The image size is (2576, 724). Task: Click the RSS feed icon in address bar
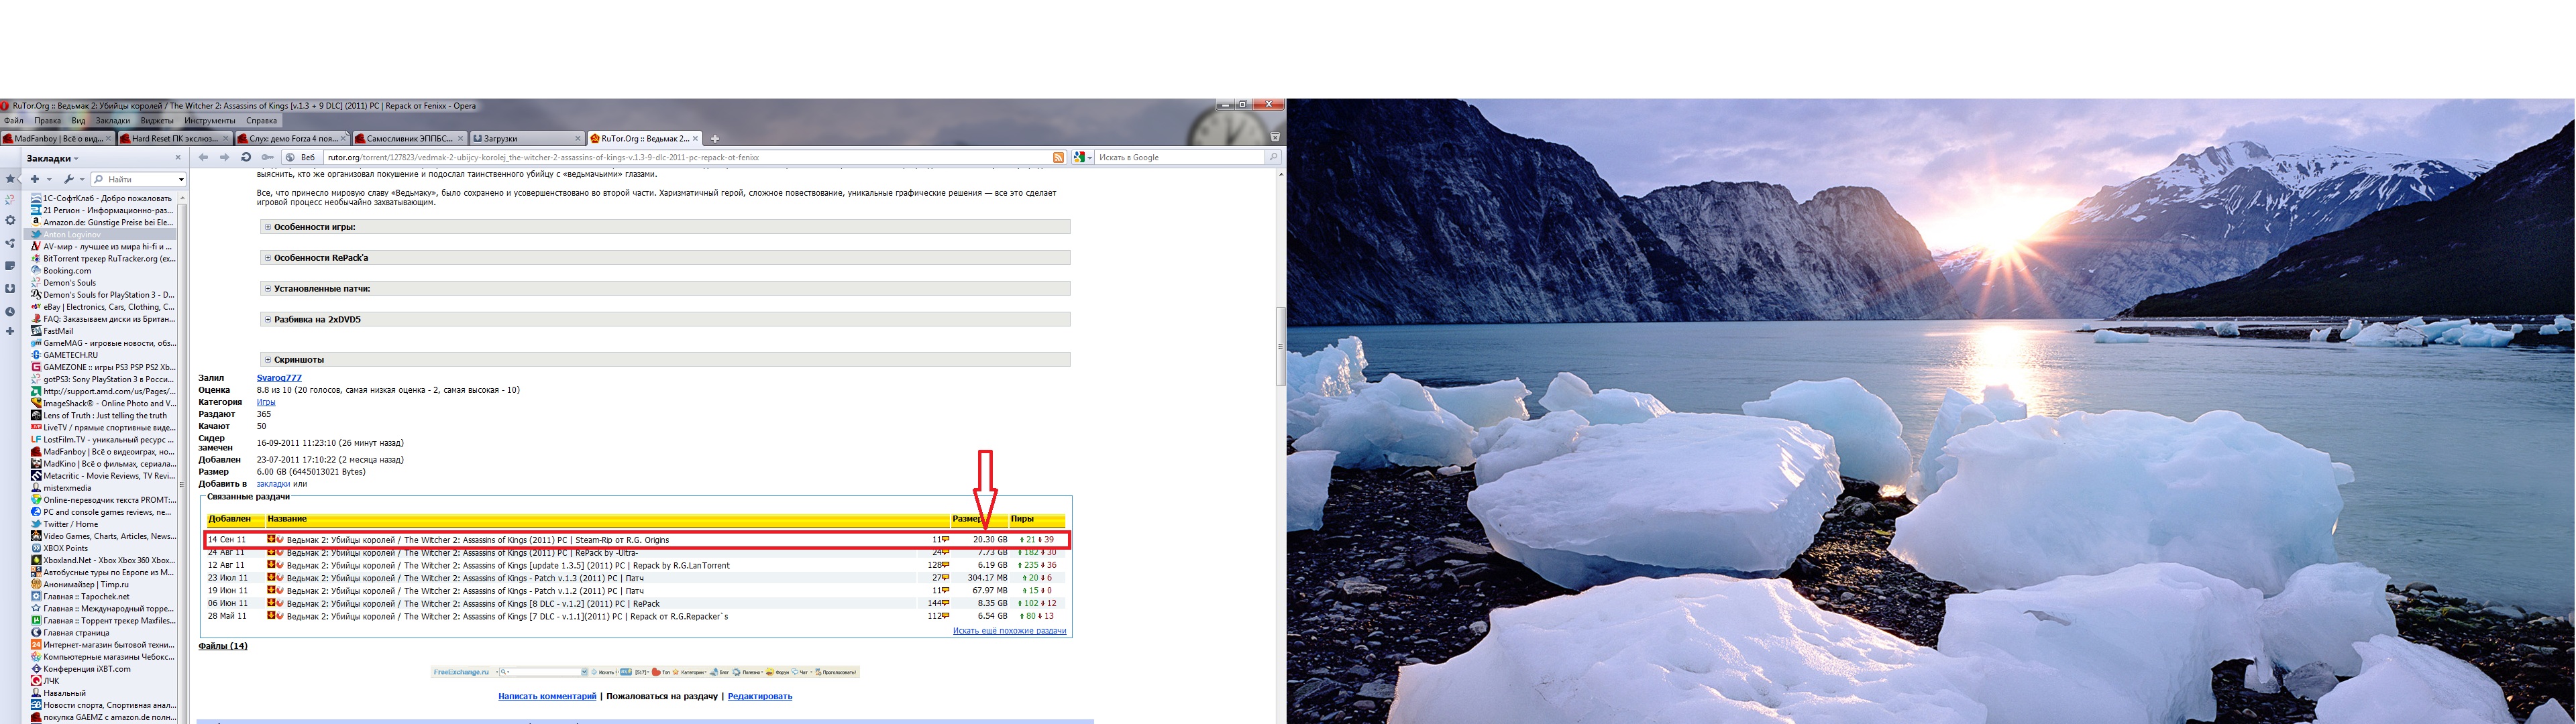tap(1058, 157)
